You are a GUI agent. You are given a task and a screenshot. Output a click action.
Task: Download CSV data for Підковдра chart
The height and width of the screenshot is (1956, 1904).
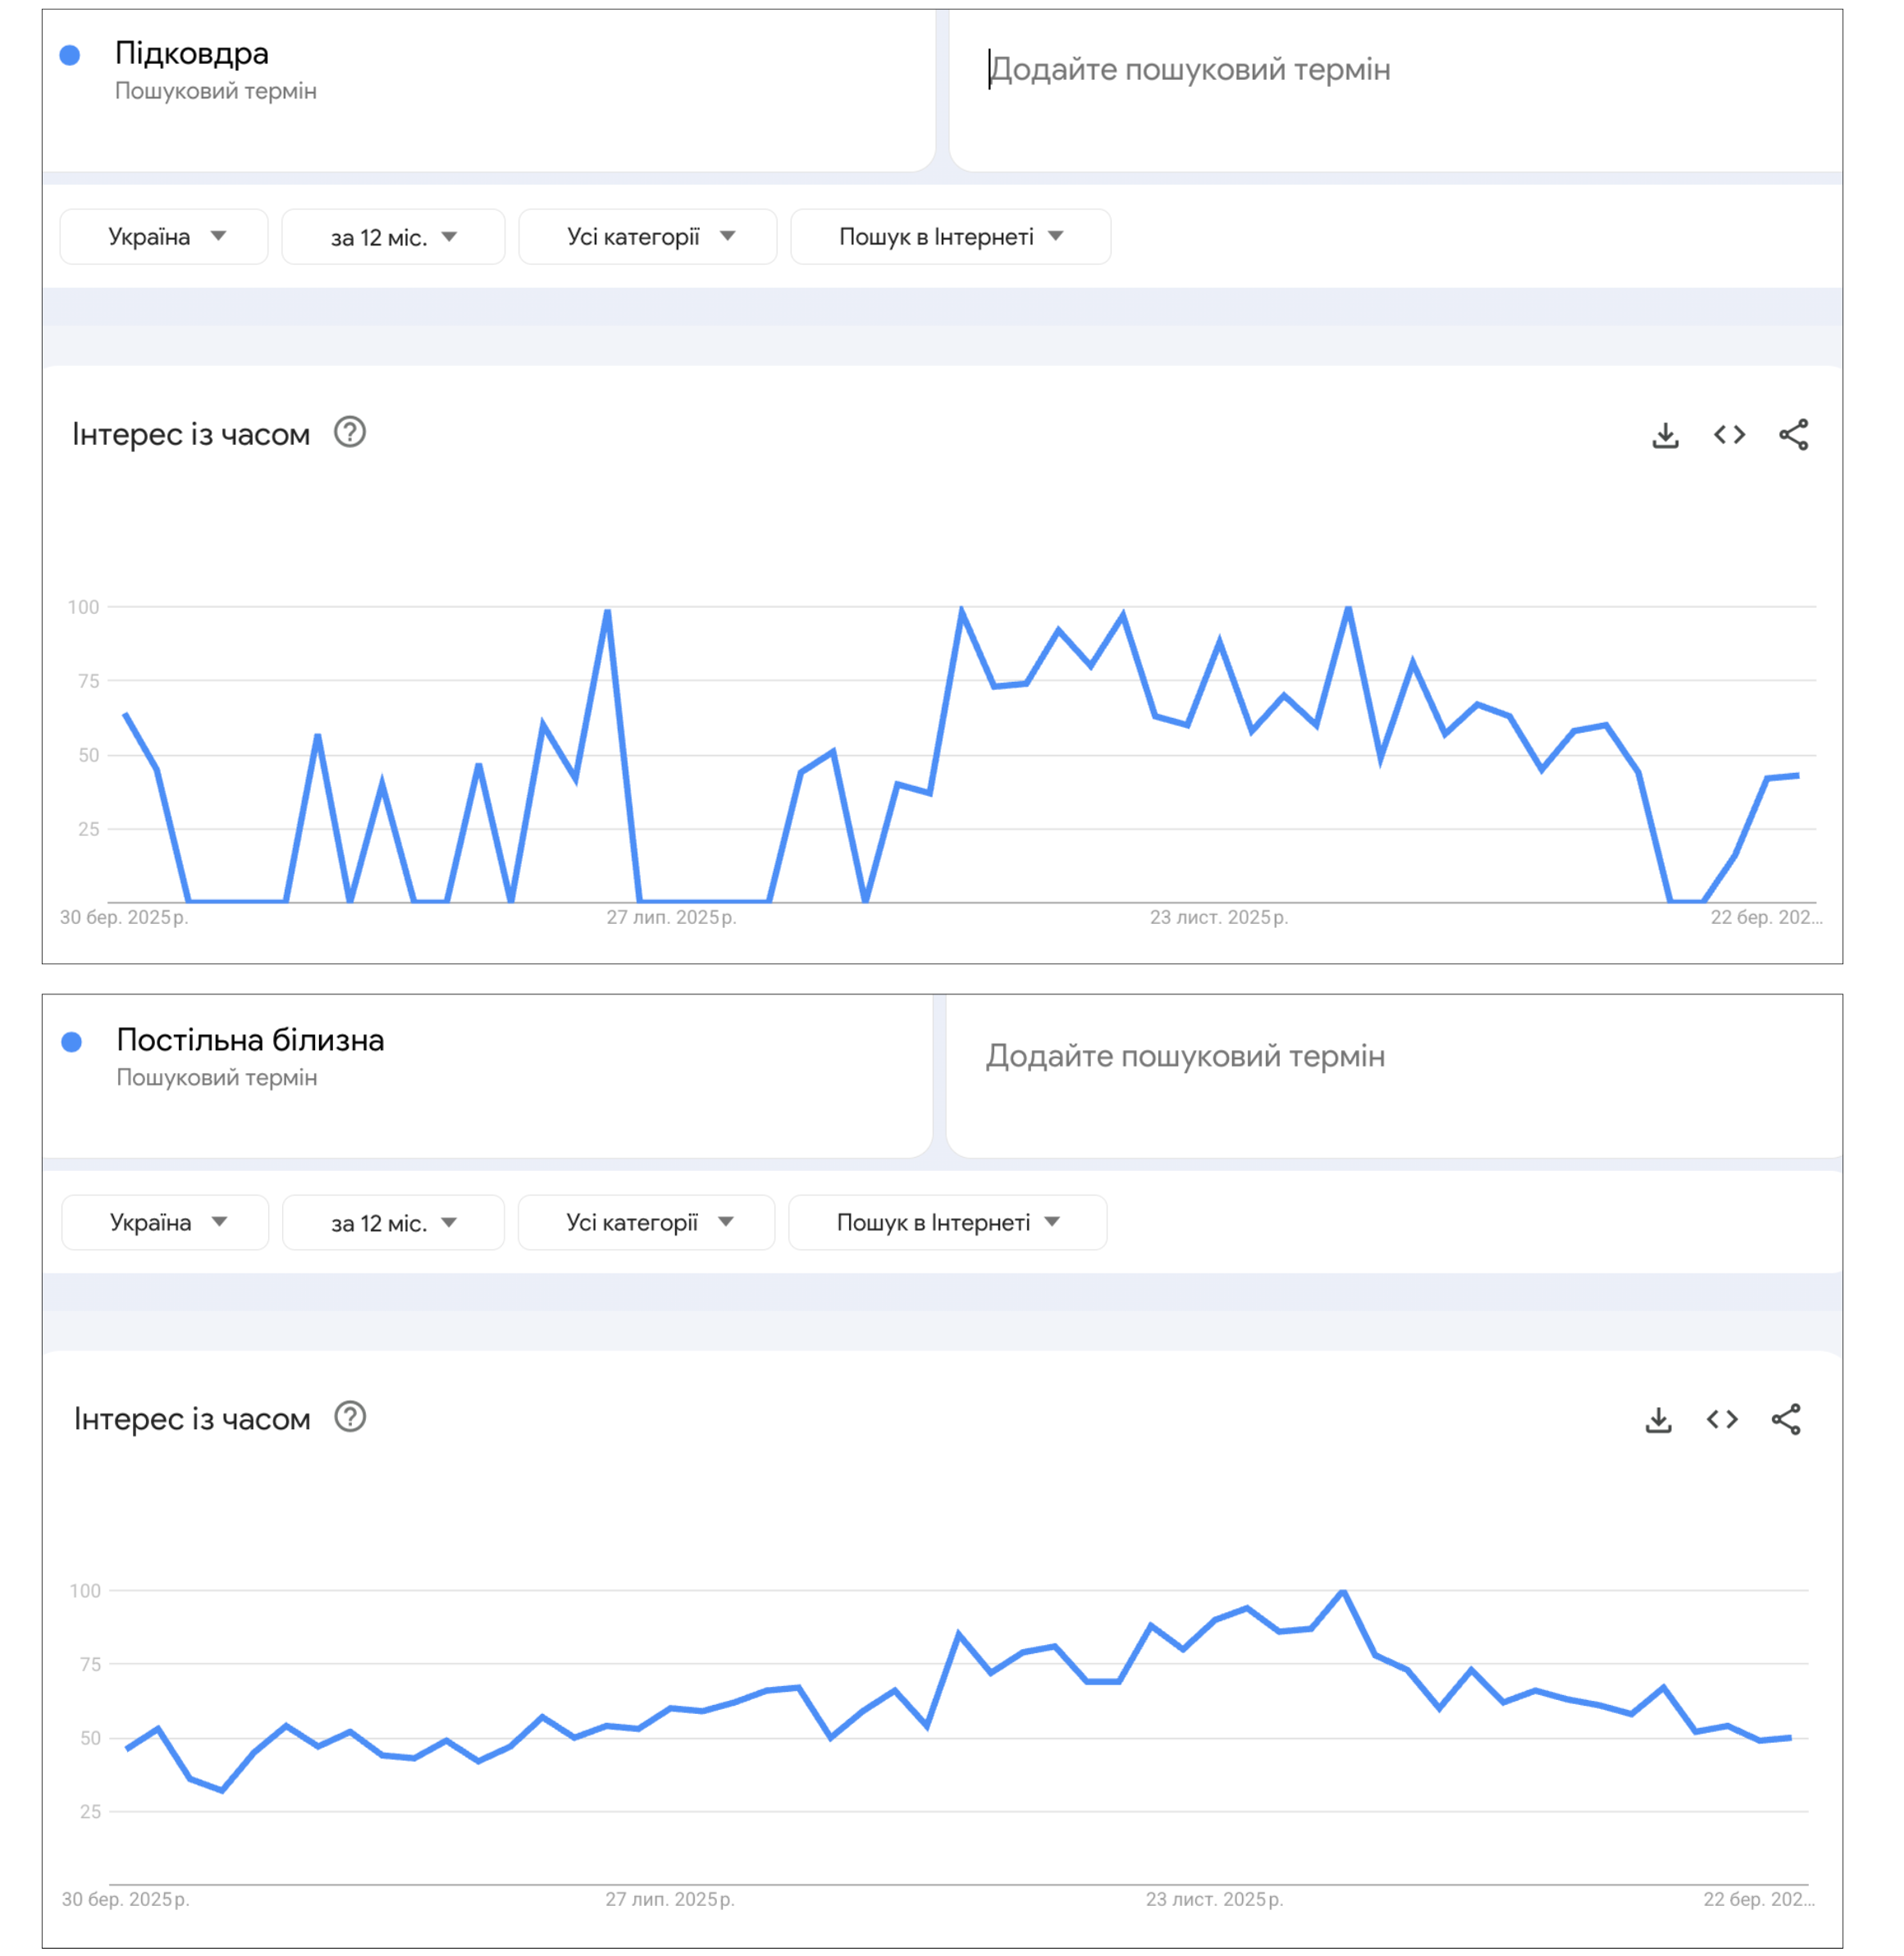tap(1665, 434)
